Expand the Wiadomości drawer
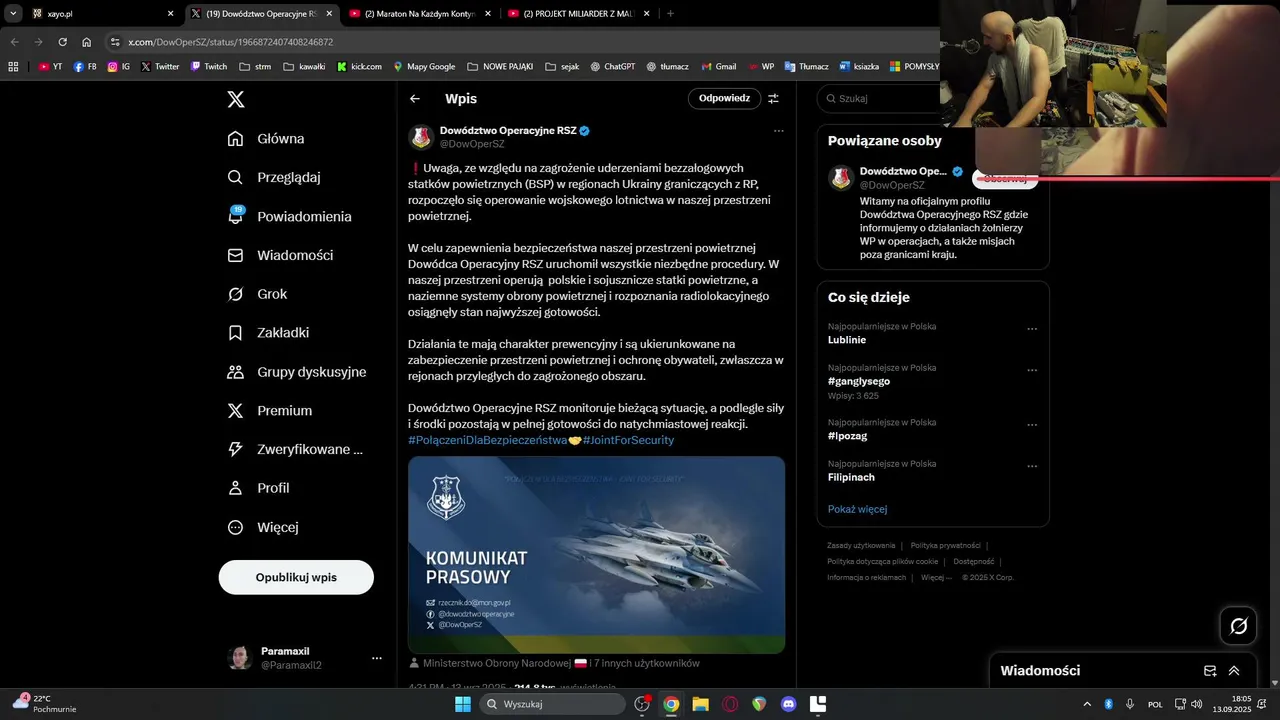 click(1234, 671)
